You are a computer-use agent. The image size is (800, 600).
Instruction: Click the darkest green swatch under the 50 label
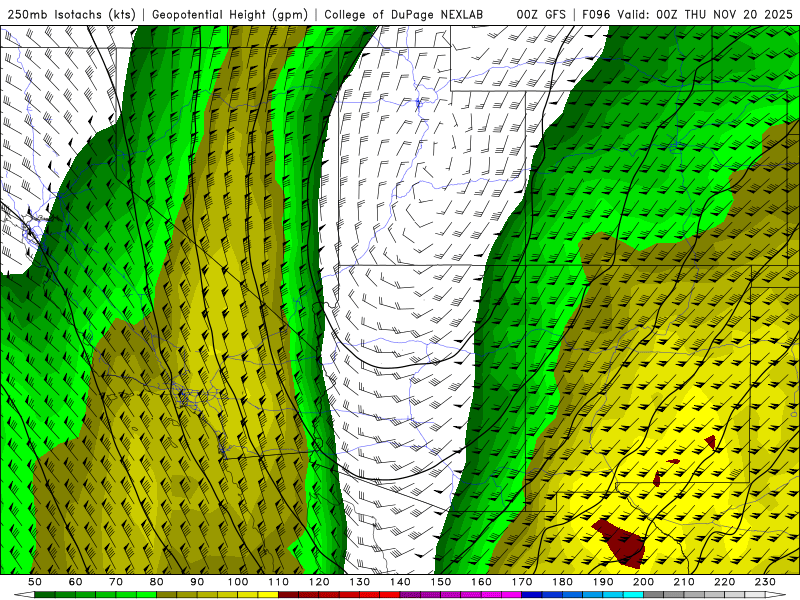tap(45, 595)
